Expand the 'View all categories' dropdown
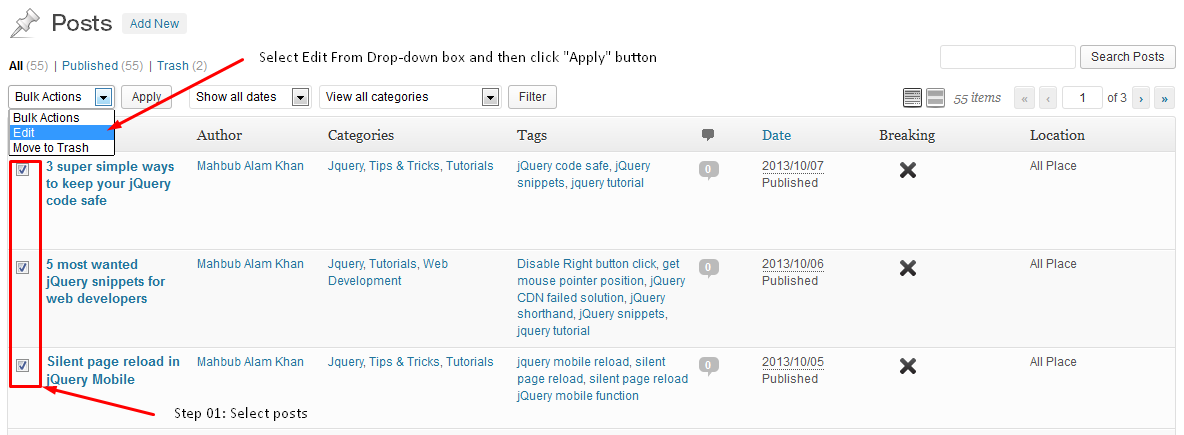1184x435 pixels. (409, 97)
